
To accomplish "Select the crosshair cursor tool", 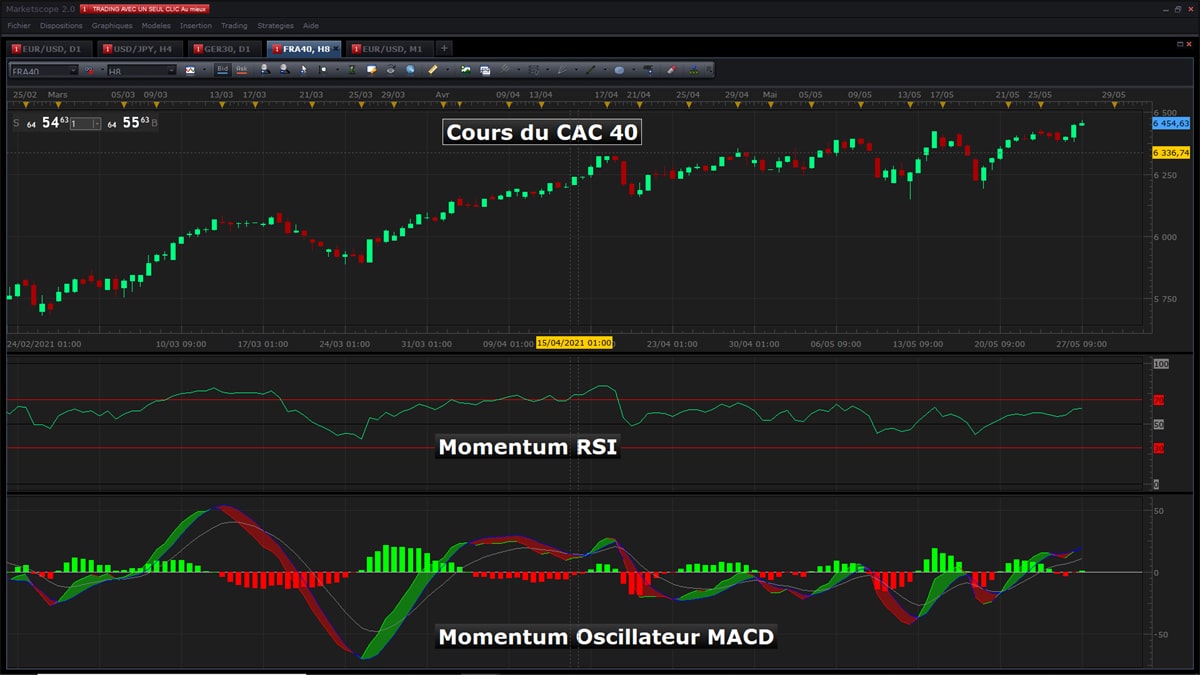I will tap(323, 70).
